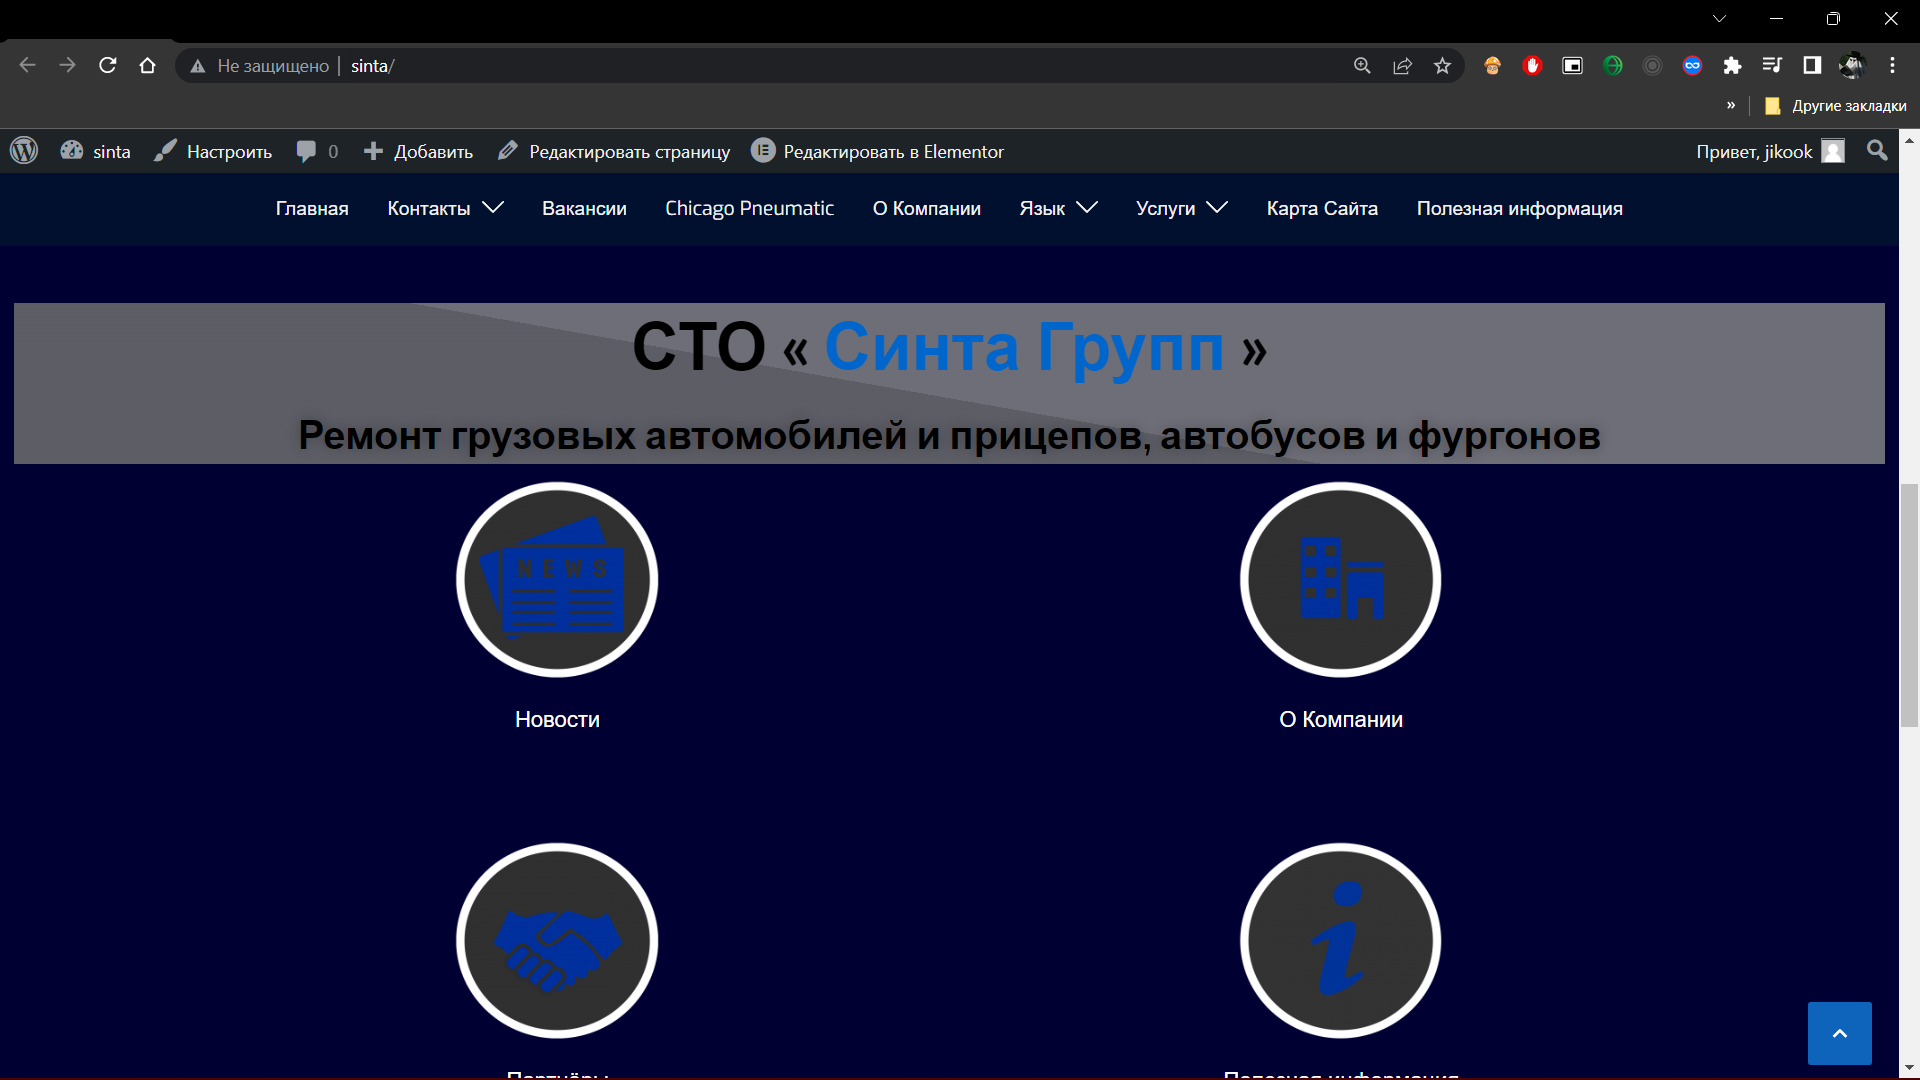The image size is (1920, 1080).
Task: Click the Новости newspaper icon
Action: point(557,580)
